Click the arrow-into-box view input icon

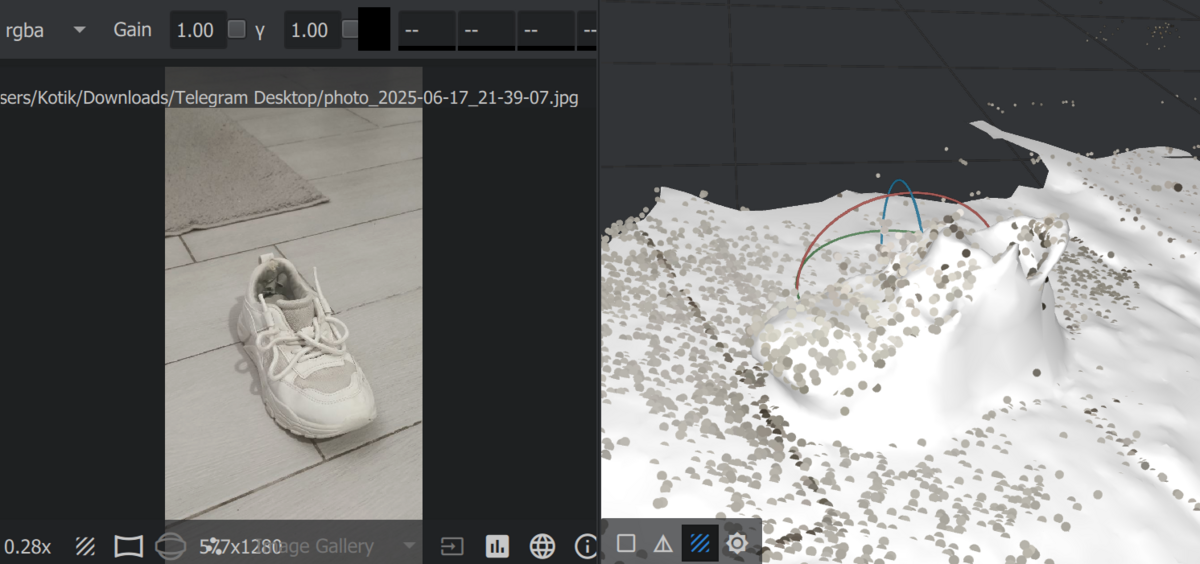pyautogui.click(x=453, y=546)
